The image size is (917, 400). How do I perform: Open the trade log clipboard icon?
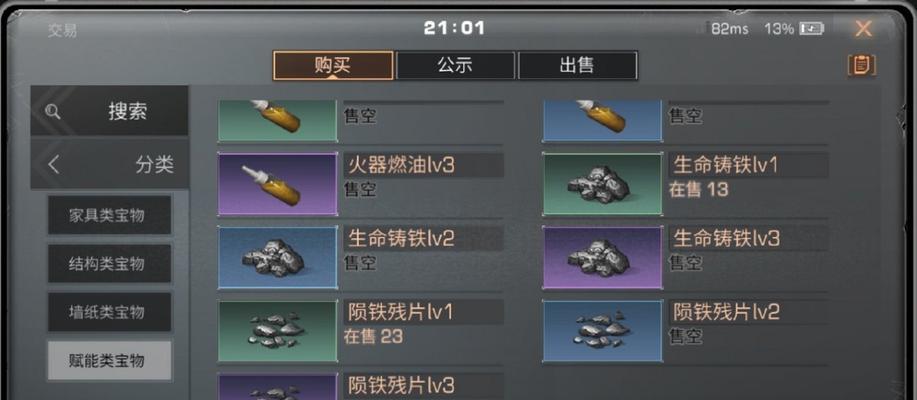[x=861, y=65]
